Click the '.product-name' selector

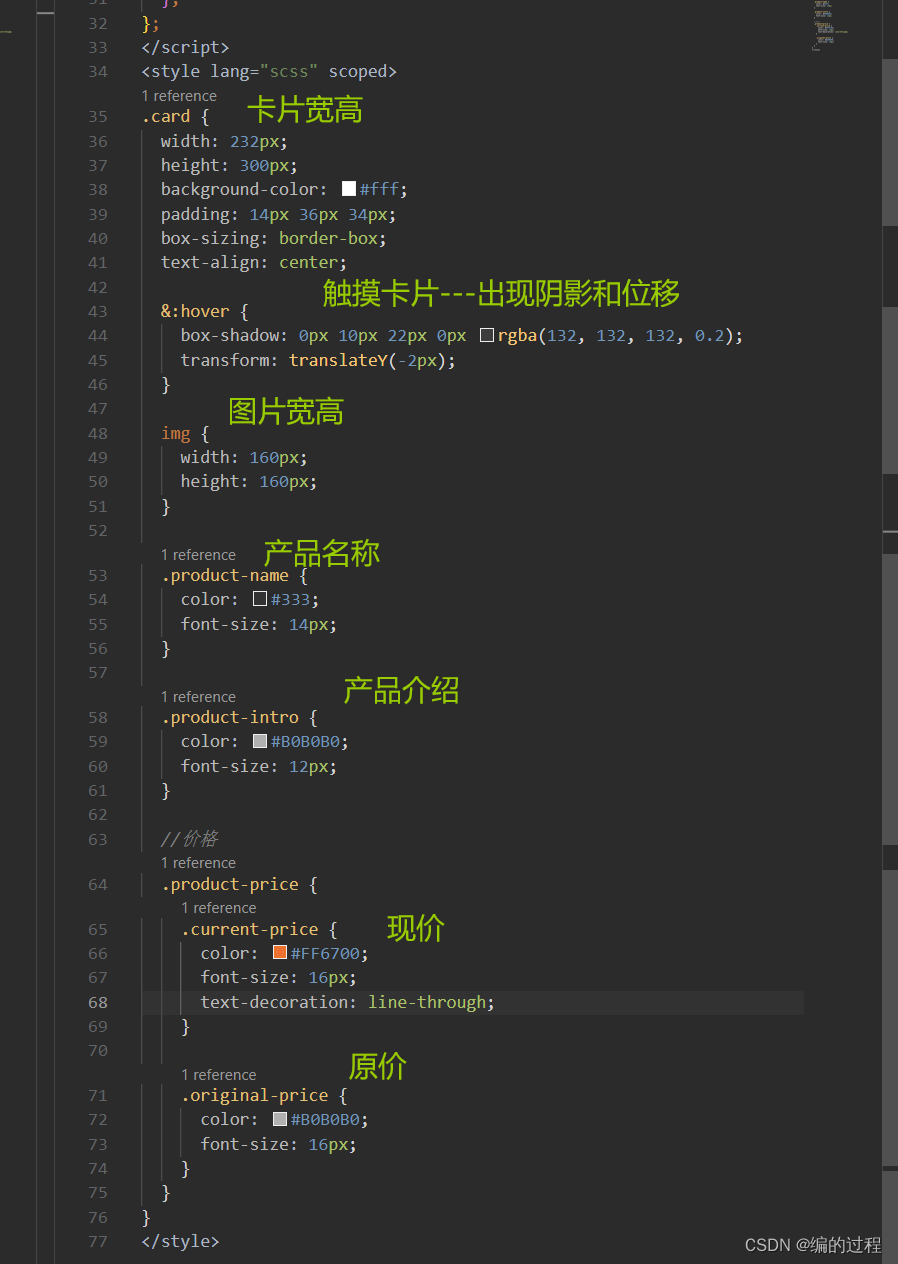point(225,575)
